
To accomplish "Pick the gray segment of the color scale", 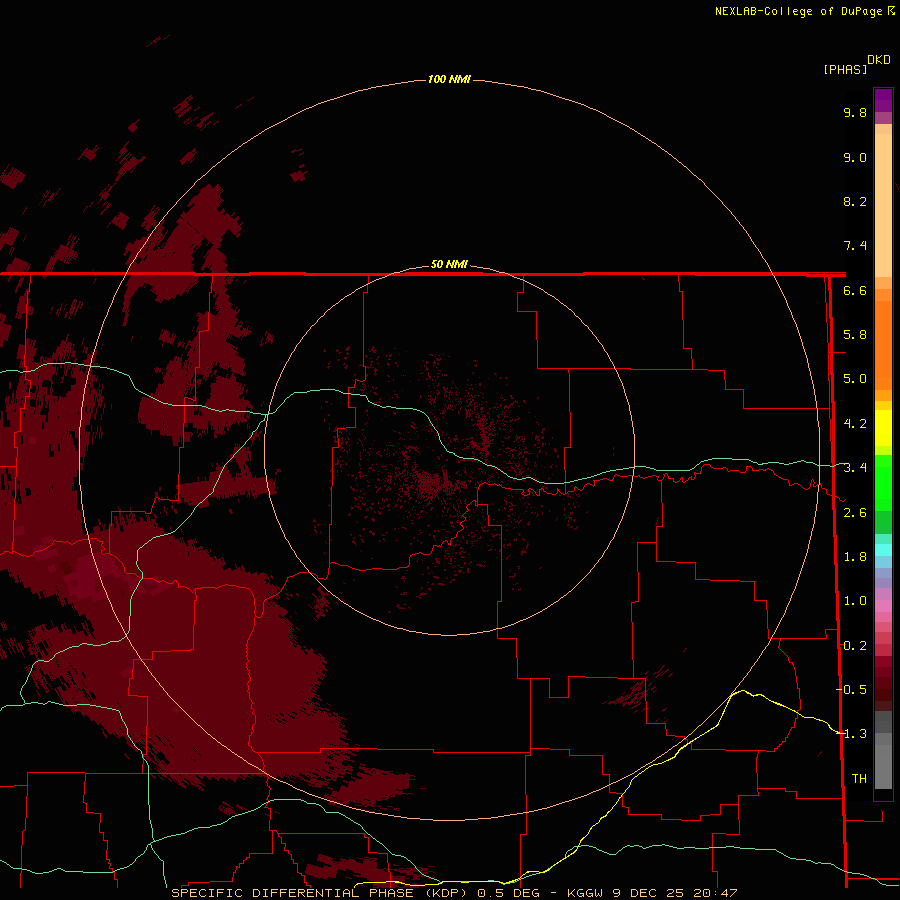I will coord(883,752).
